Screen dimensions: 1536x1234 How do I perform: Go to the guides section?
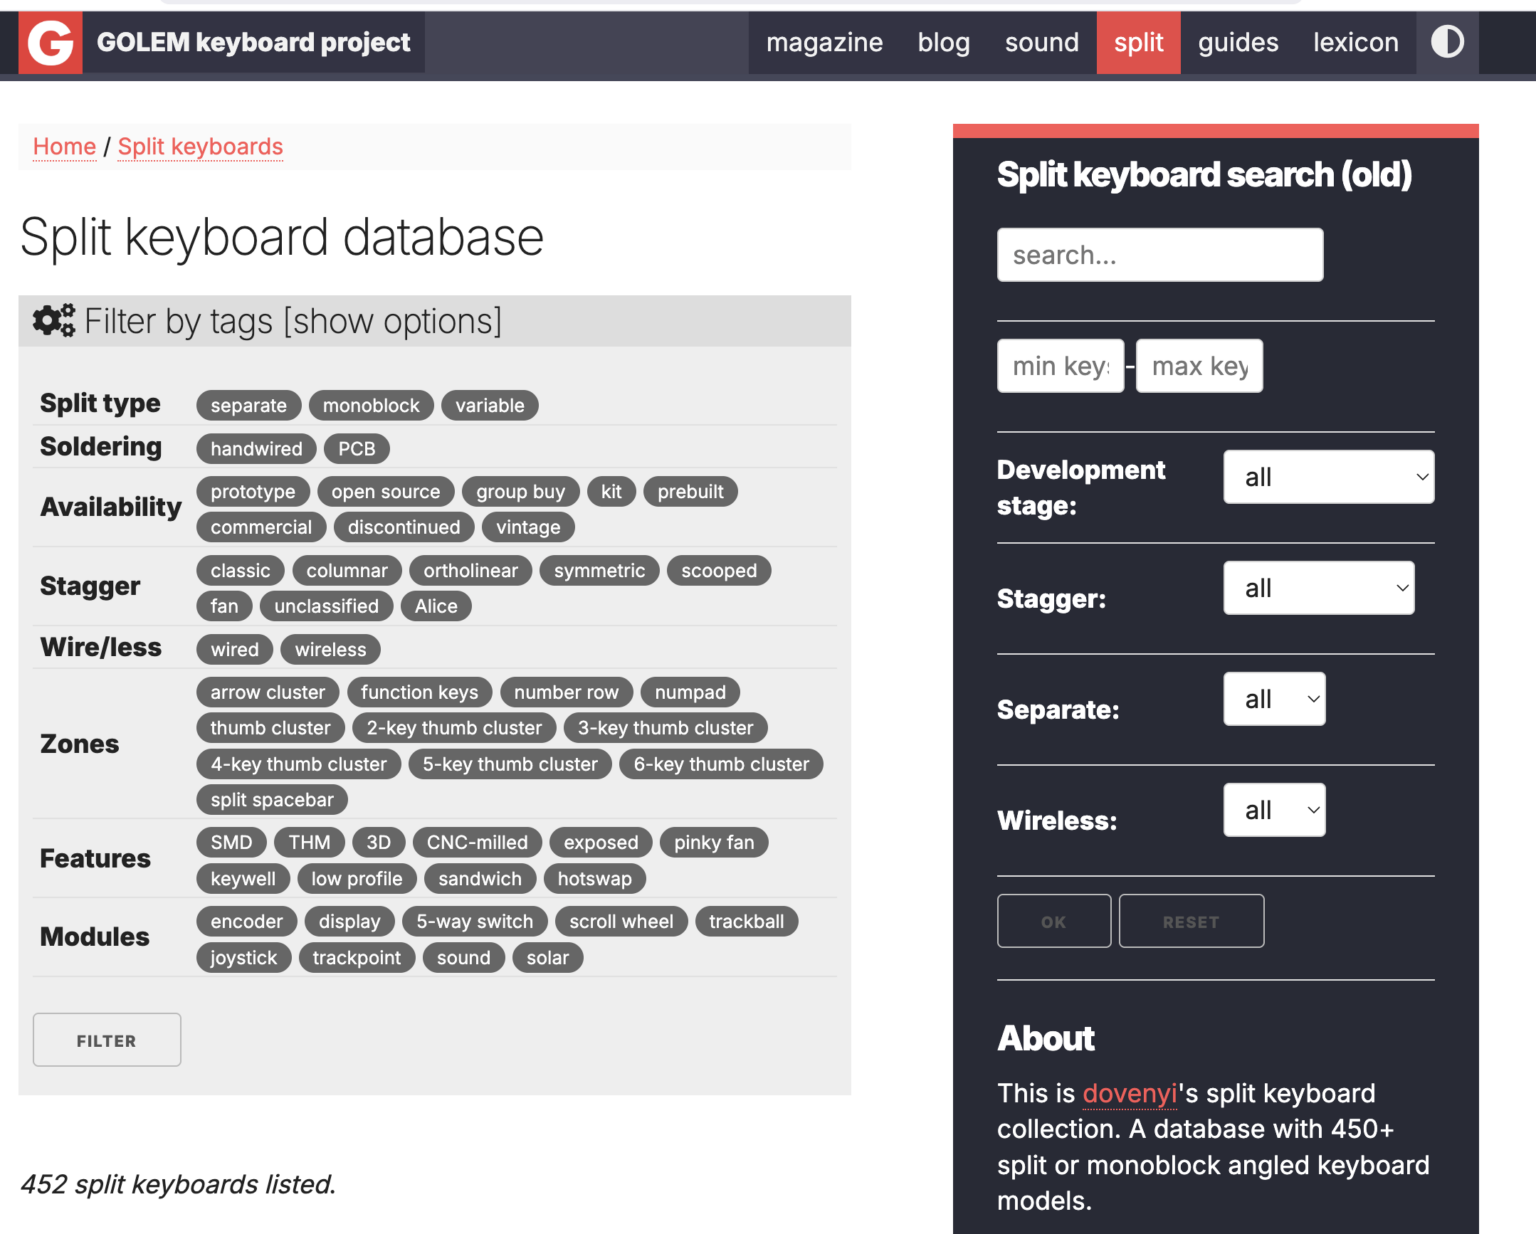coord(1238,43)
